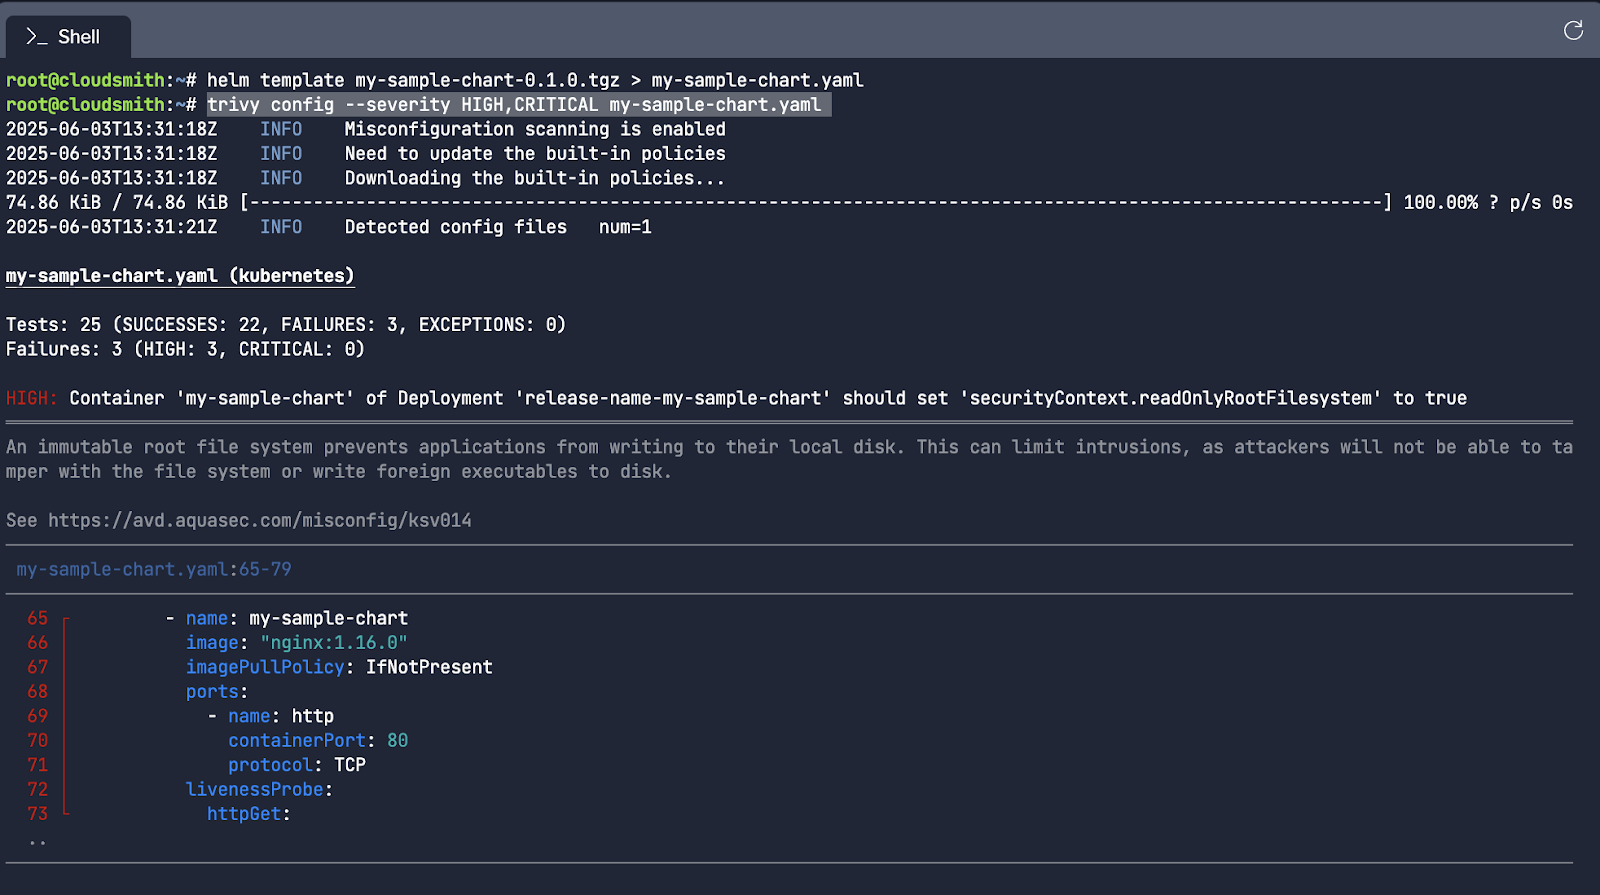The image size is (1600, 895).
Task: Click the refresh icon at top right
Action: pyautogui.click(x=1573, y=30)
